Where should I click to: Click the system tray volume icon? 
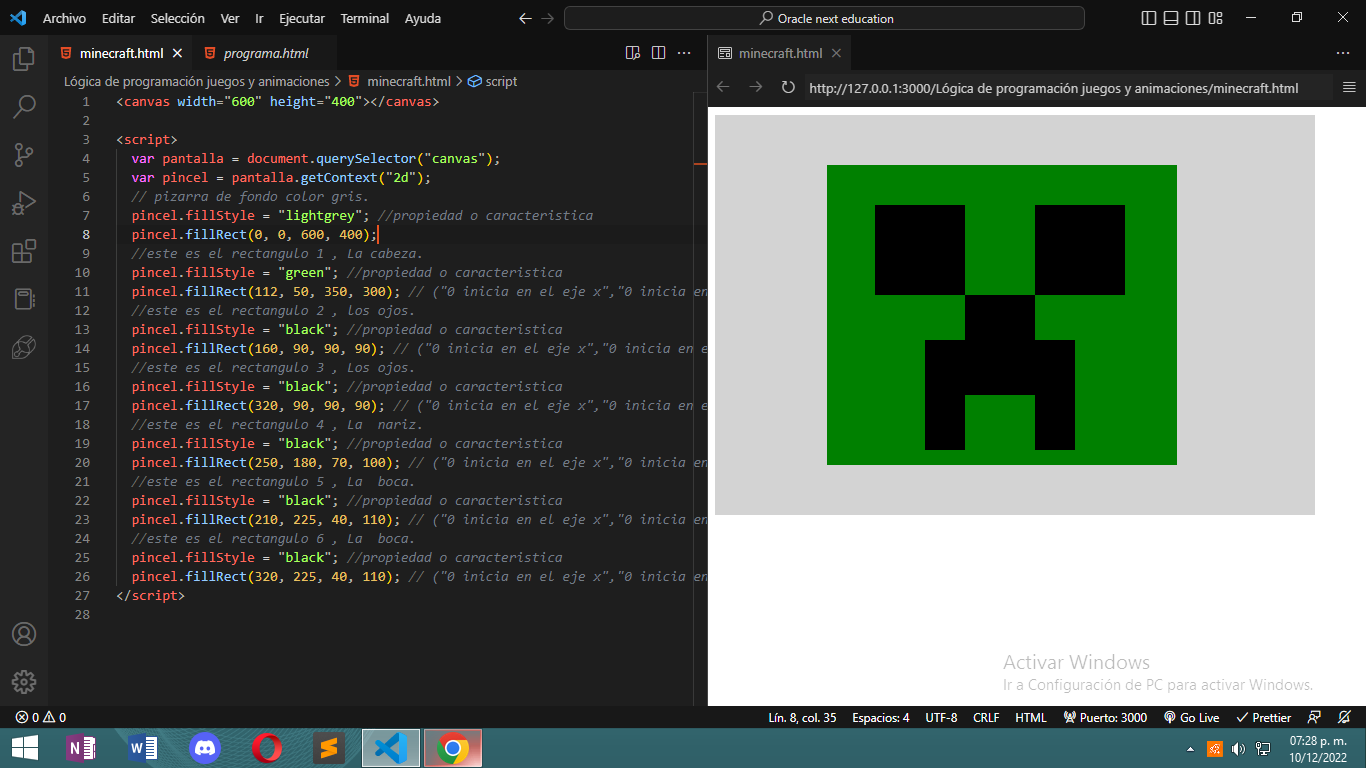tap(1239, 748)
